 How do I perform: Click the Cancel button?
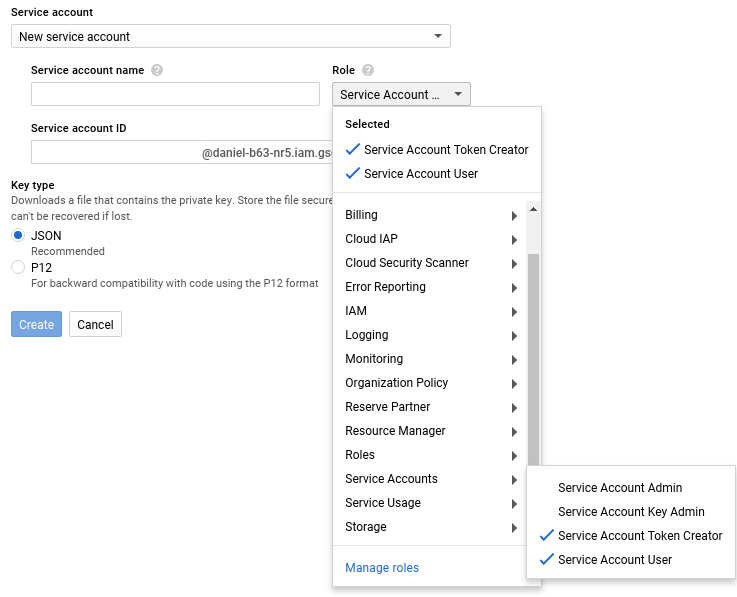pos(95,325)
